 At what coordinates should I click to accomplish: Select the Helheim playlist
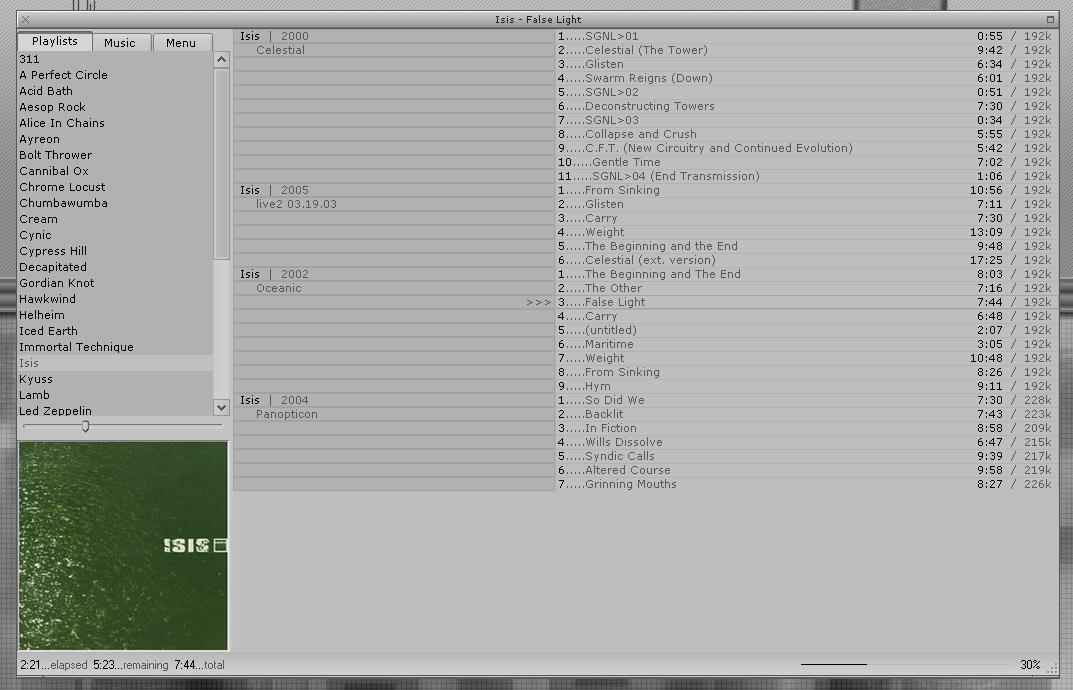[x=116, y=315]
